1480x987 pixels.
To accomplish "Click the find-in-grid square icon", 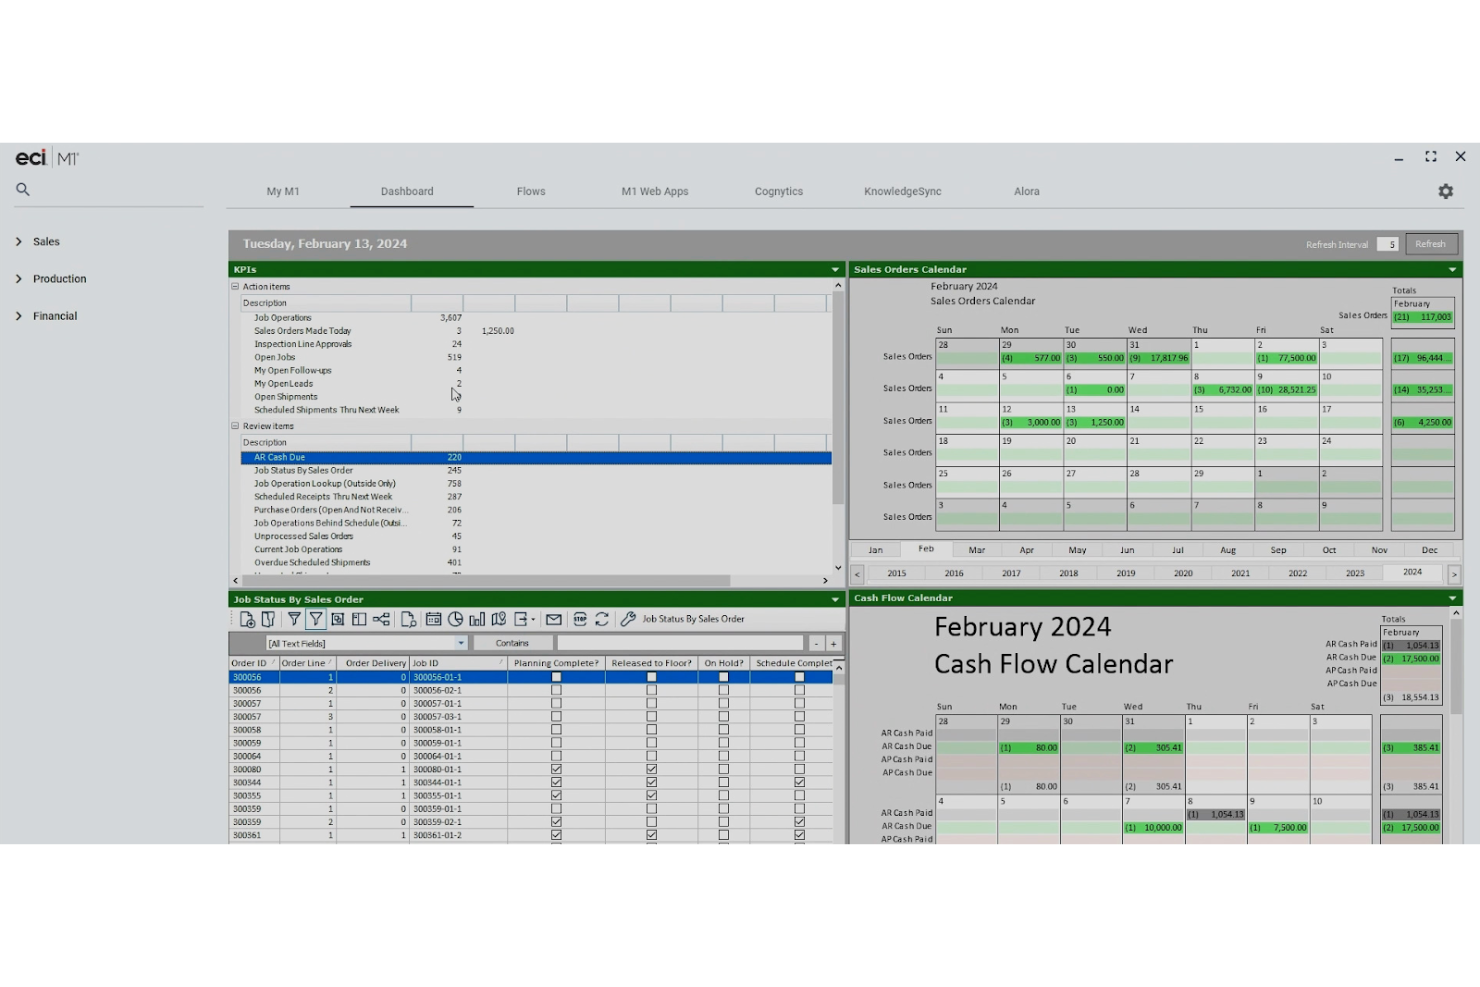I will click(338, 619).
